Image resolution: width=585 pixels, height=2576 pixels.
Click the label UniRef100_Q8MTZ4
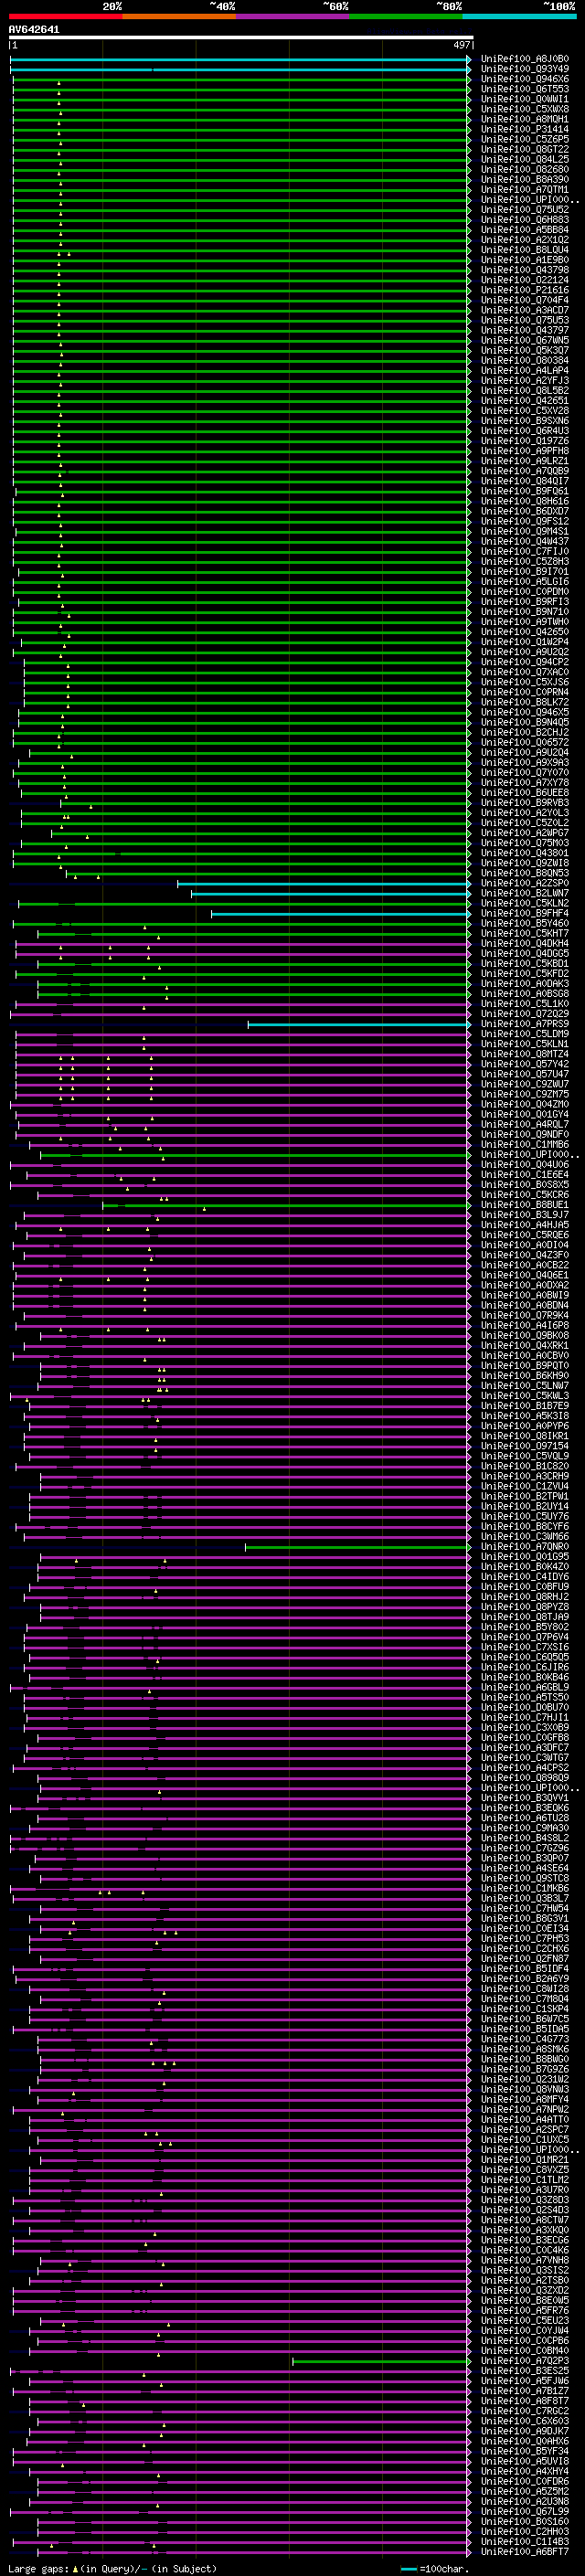(524, 1054)
